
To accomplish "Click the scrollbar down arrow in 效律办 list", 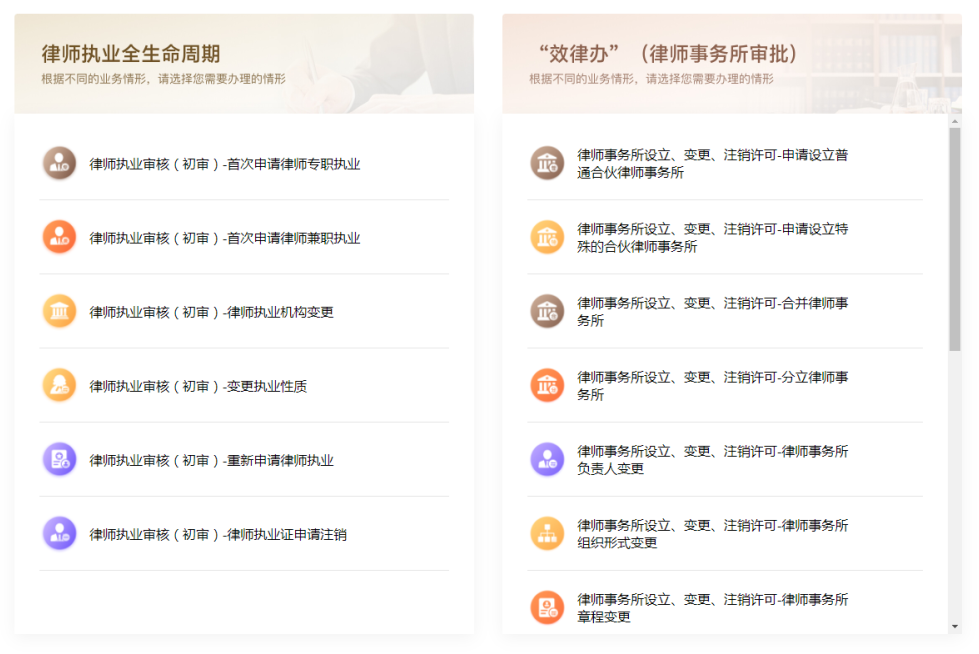I will click(x=955, y=626).
